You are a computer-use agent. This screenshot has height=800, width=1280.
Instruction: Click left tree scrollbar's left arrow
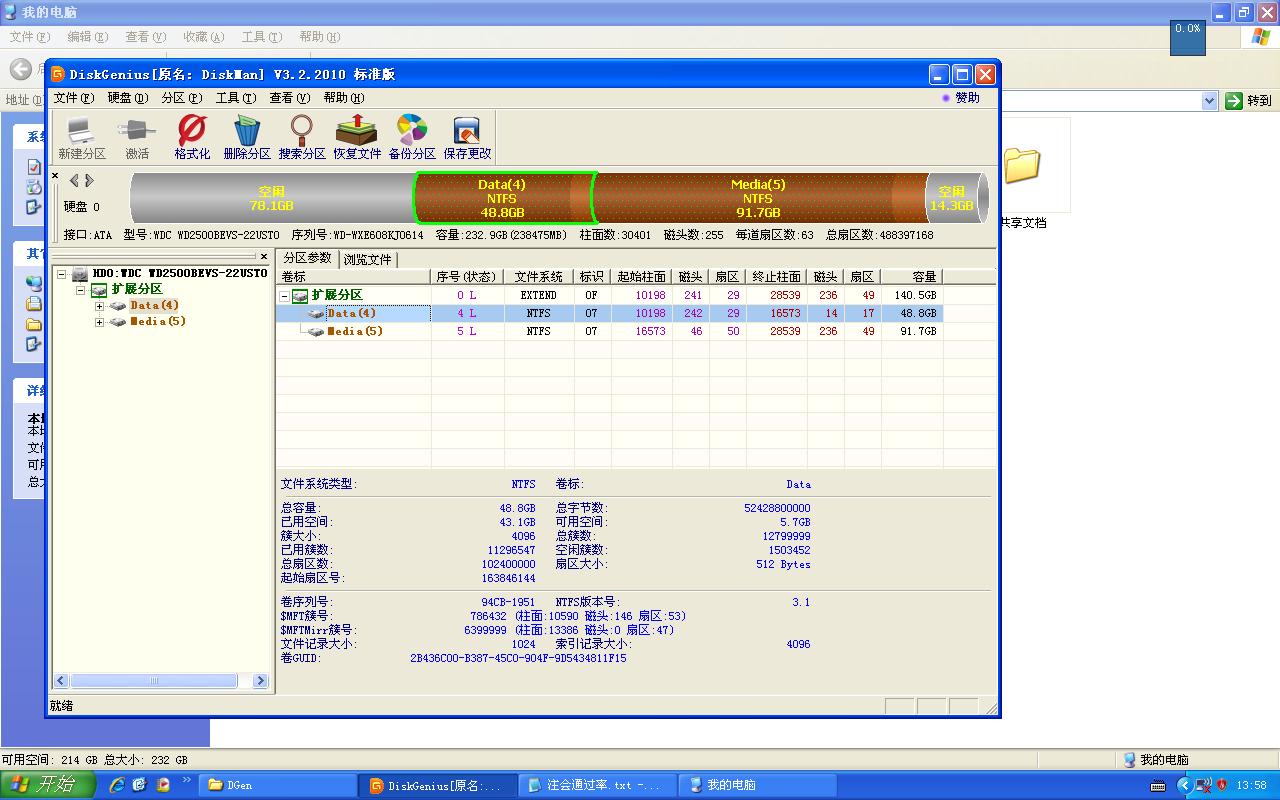tap(61, 681)
